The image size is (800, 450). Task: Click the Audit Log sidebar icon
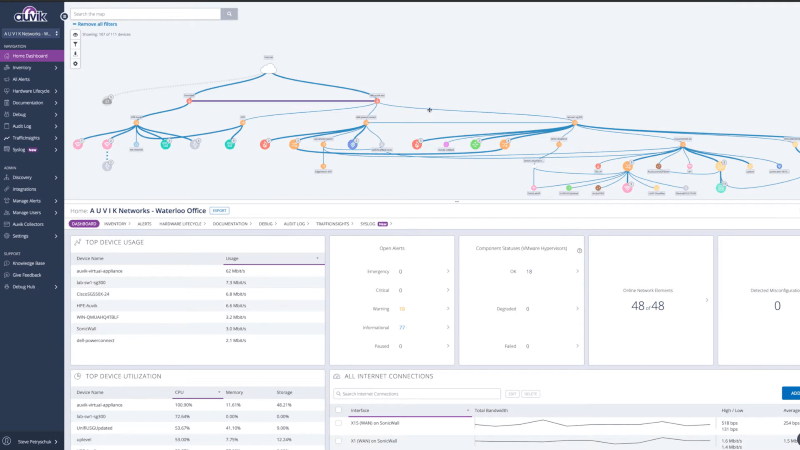pos(7,126)
